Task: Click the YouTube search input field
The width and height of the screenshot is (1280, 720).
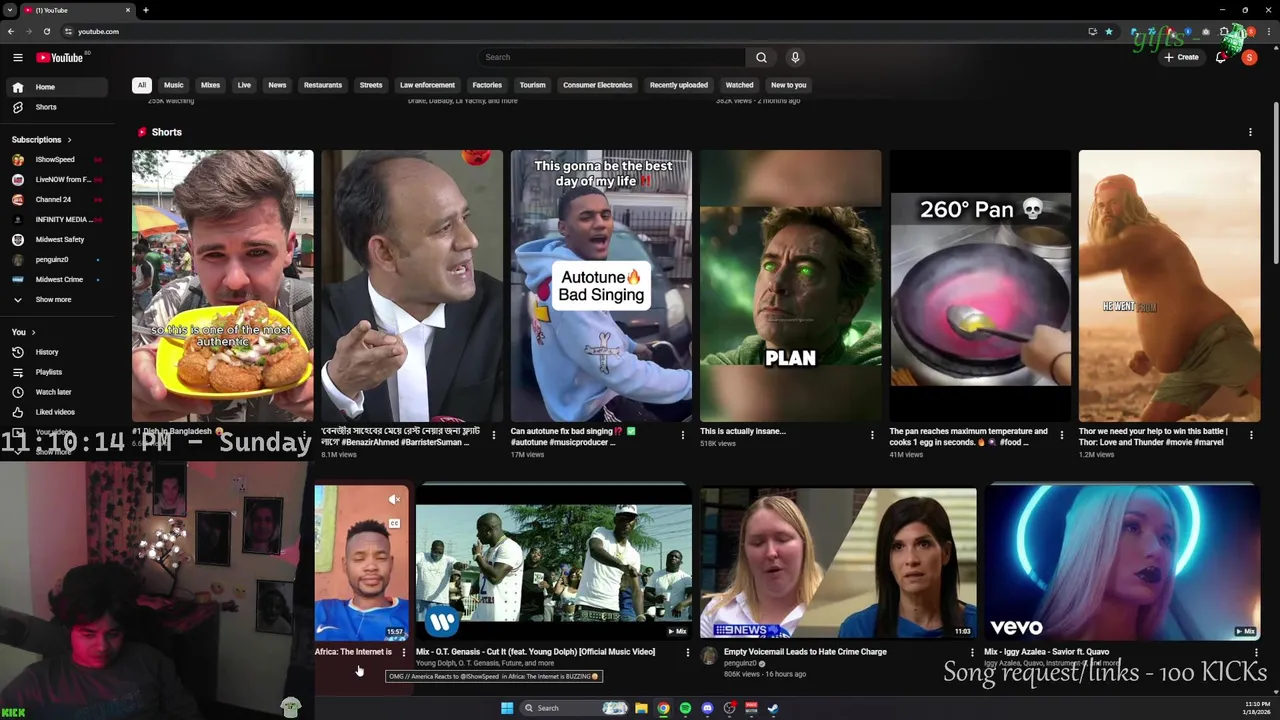Action: pyautogui.click(x=611, y=57)
